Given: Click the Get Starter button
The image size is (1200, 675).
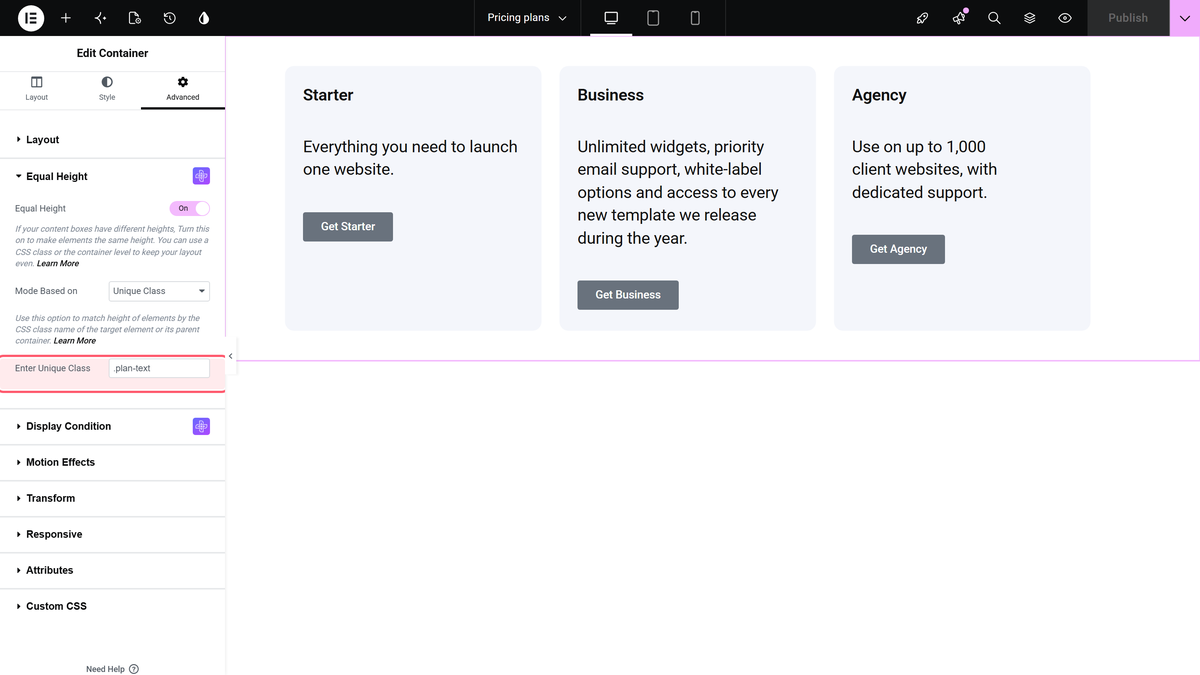Looking at the screenshot, I should 348,227.
